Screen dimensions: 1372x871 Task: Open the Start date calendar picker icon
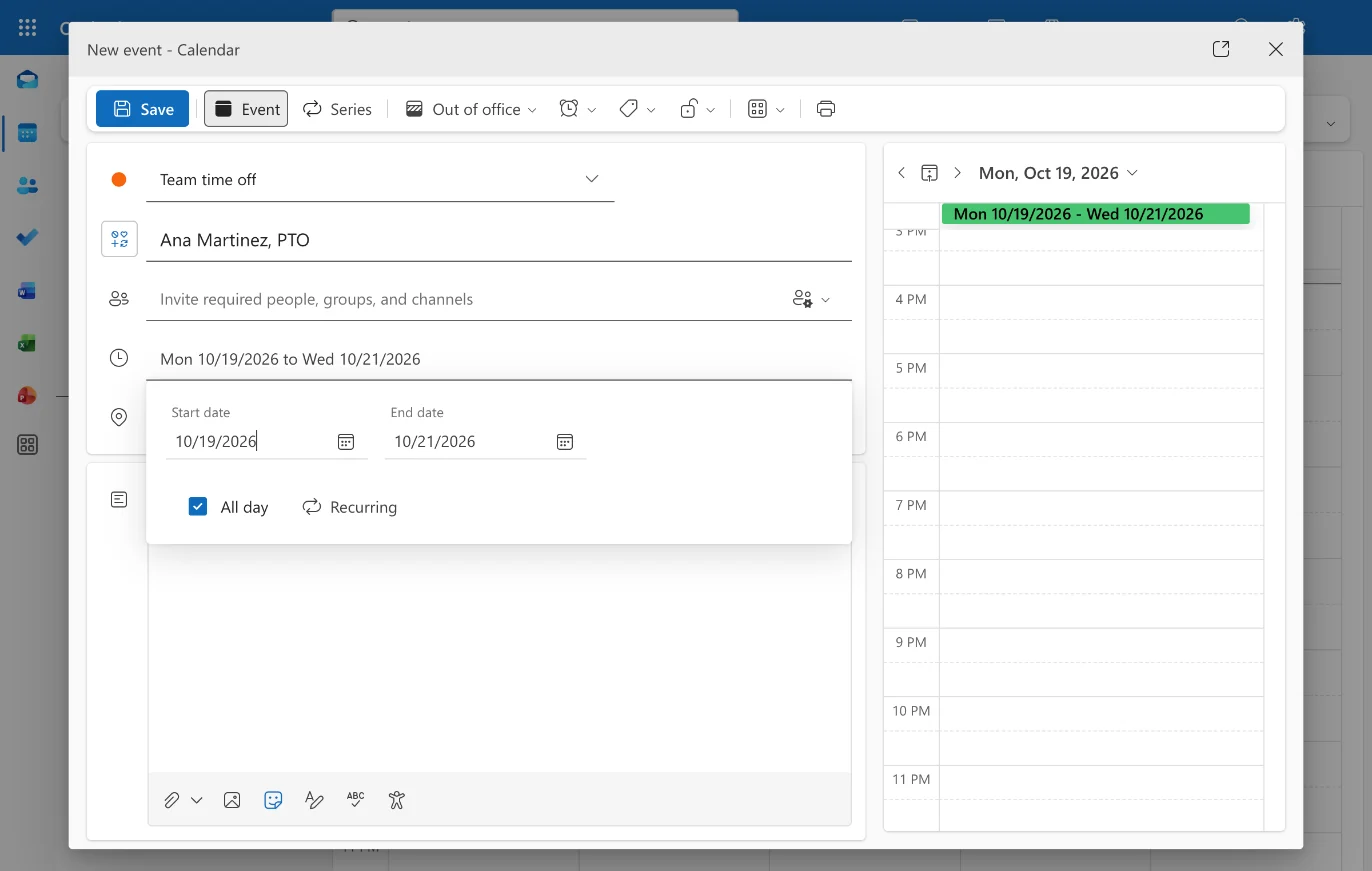click(x=346, y=442)
